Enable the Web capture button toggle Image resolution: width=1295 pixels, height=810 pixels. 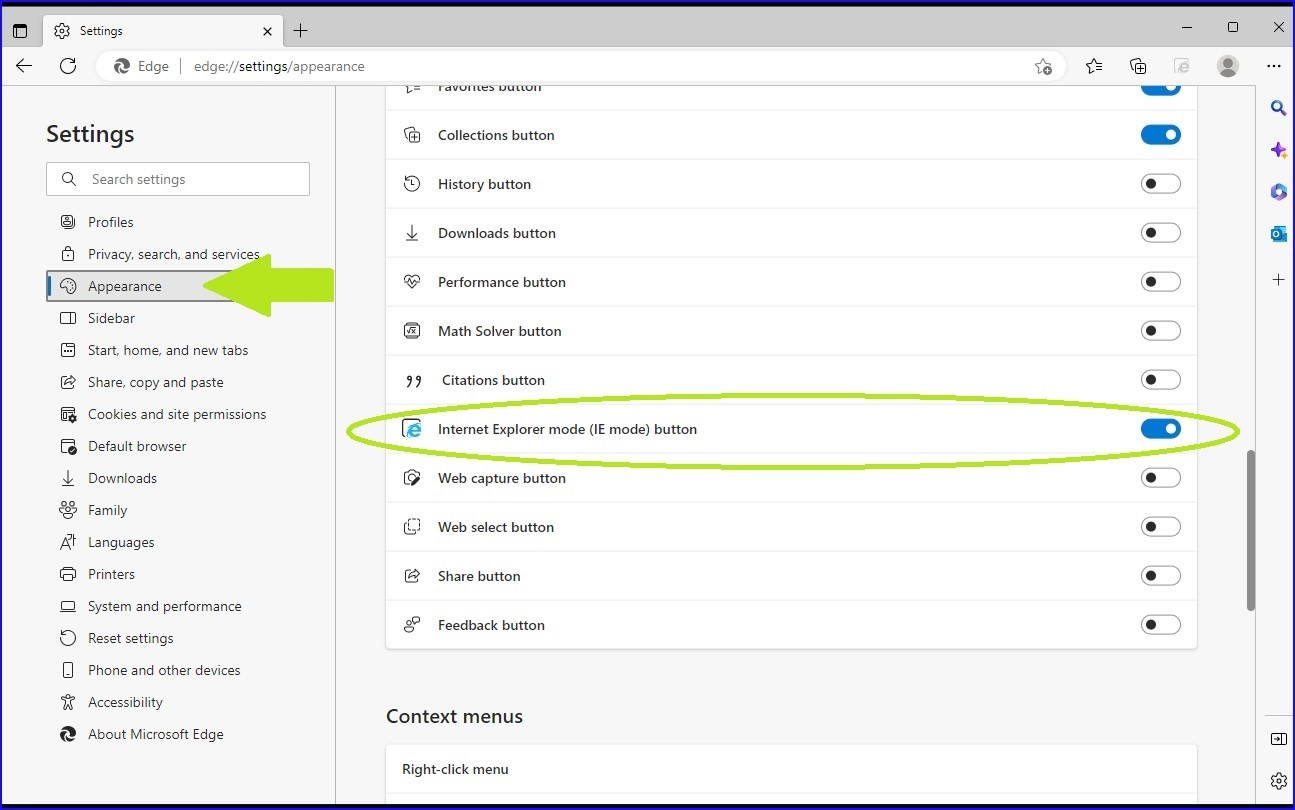click(x=1161, y=478)
